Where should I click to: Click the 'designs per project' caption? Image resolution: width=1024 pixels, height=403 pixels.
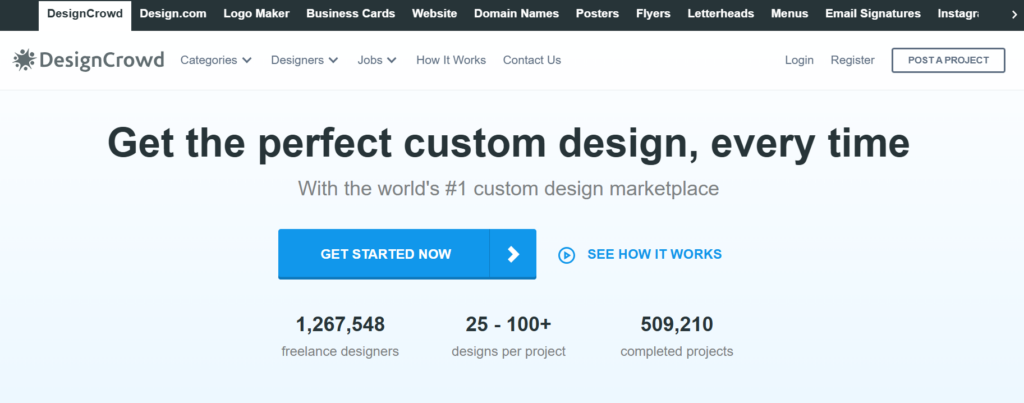pyautogui.click(x=509, y=351)
